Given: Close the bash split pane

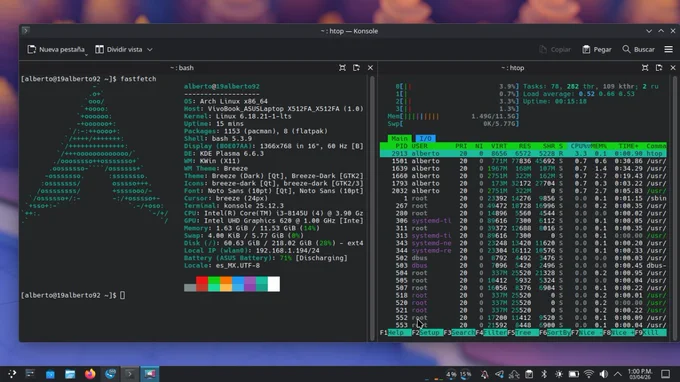Looking at the screenshot, I should point(370,68).
